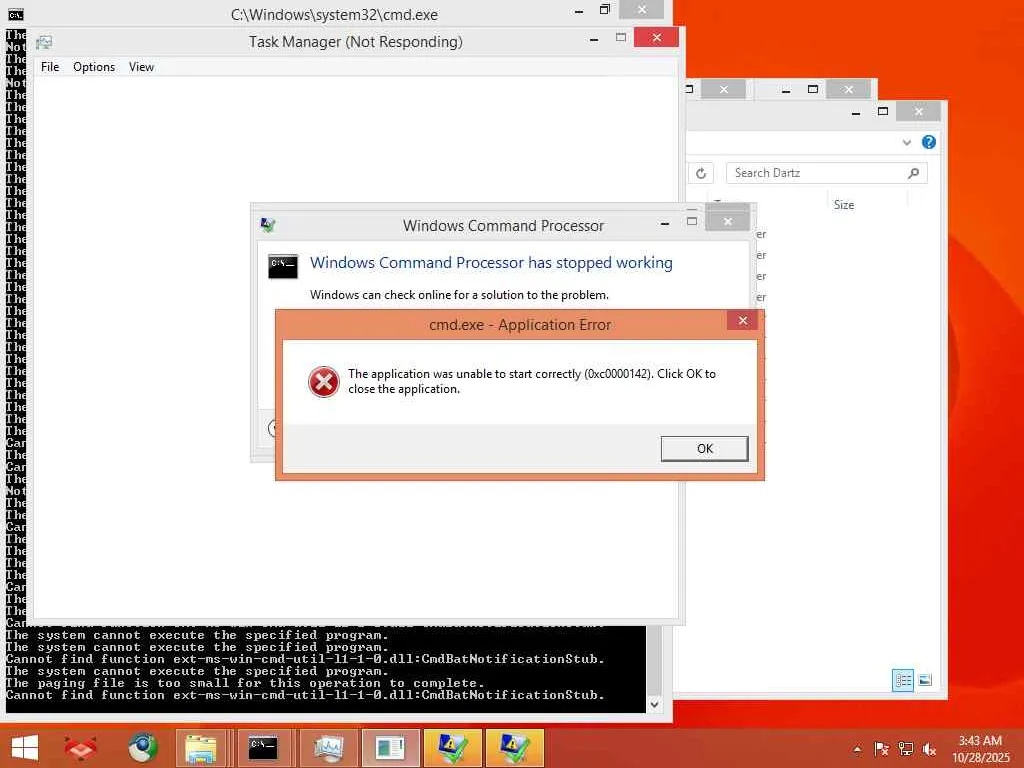This screenshot has height=768, width=1024.
Task: Click OK in the cmd.exe Application Error dialog
Action: click(x=704, y=449)
